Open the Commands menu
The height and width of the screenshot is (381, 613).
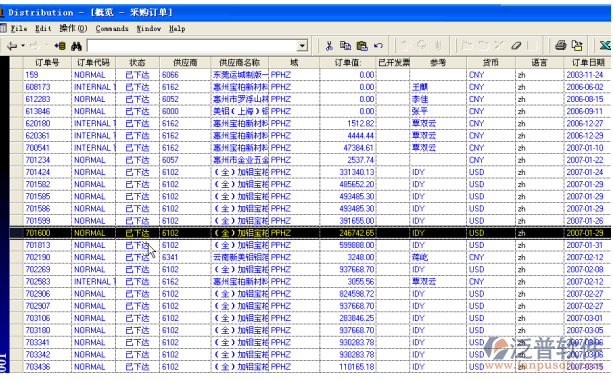112,29
